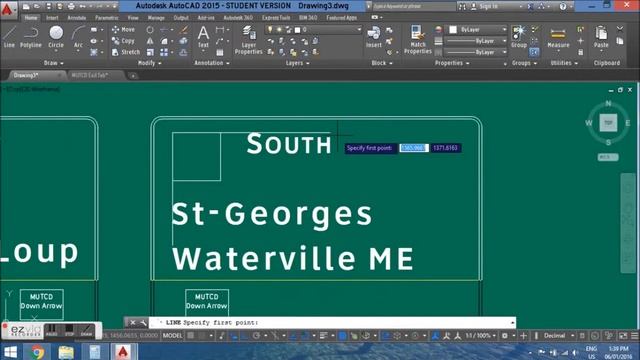
Task: Select the Circle tool
Action: point(56,37)
